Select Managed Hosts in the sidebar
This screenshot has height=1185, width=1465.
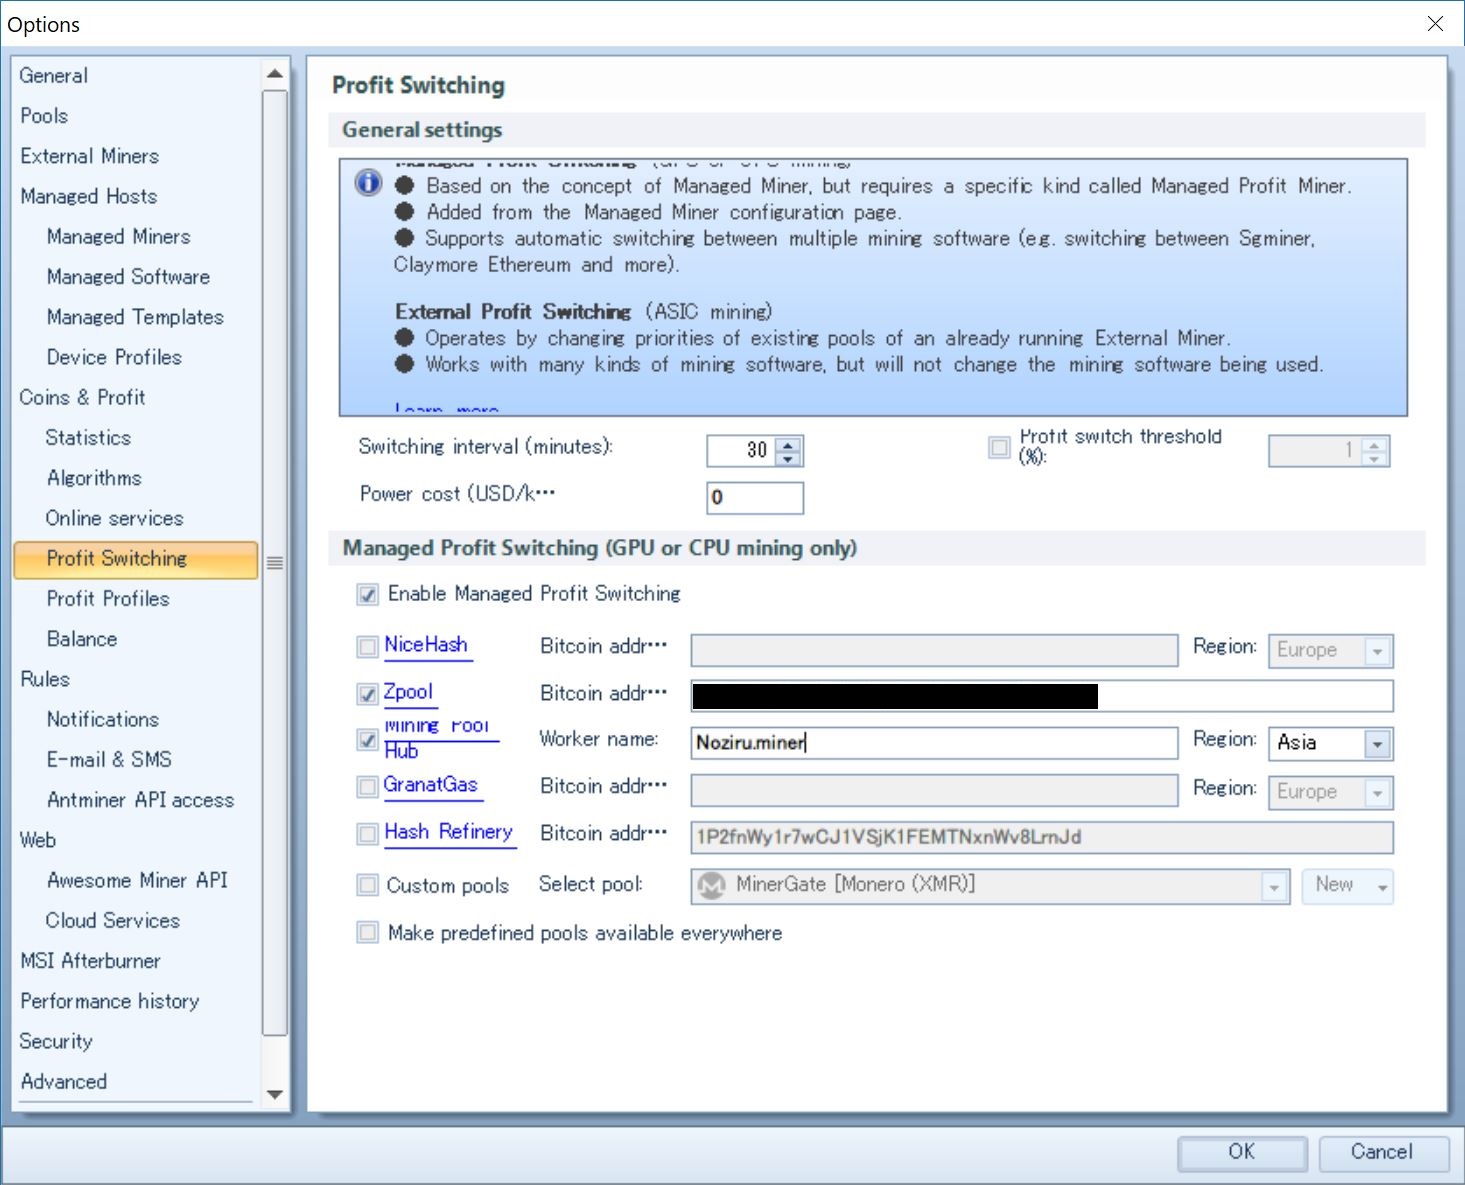point(88,196)
